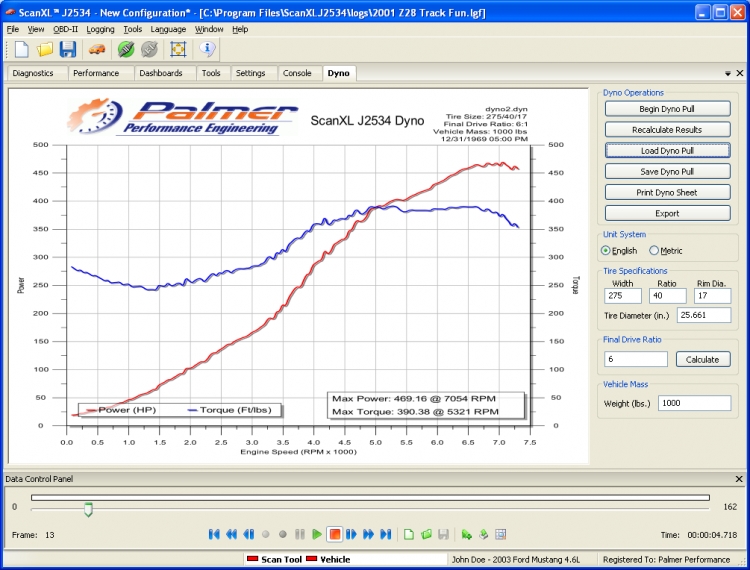Toggle the full screen arrows icon

(x=178, y=49)
